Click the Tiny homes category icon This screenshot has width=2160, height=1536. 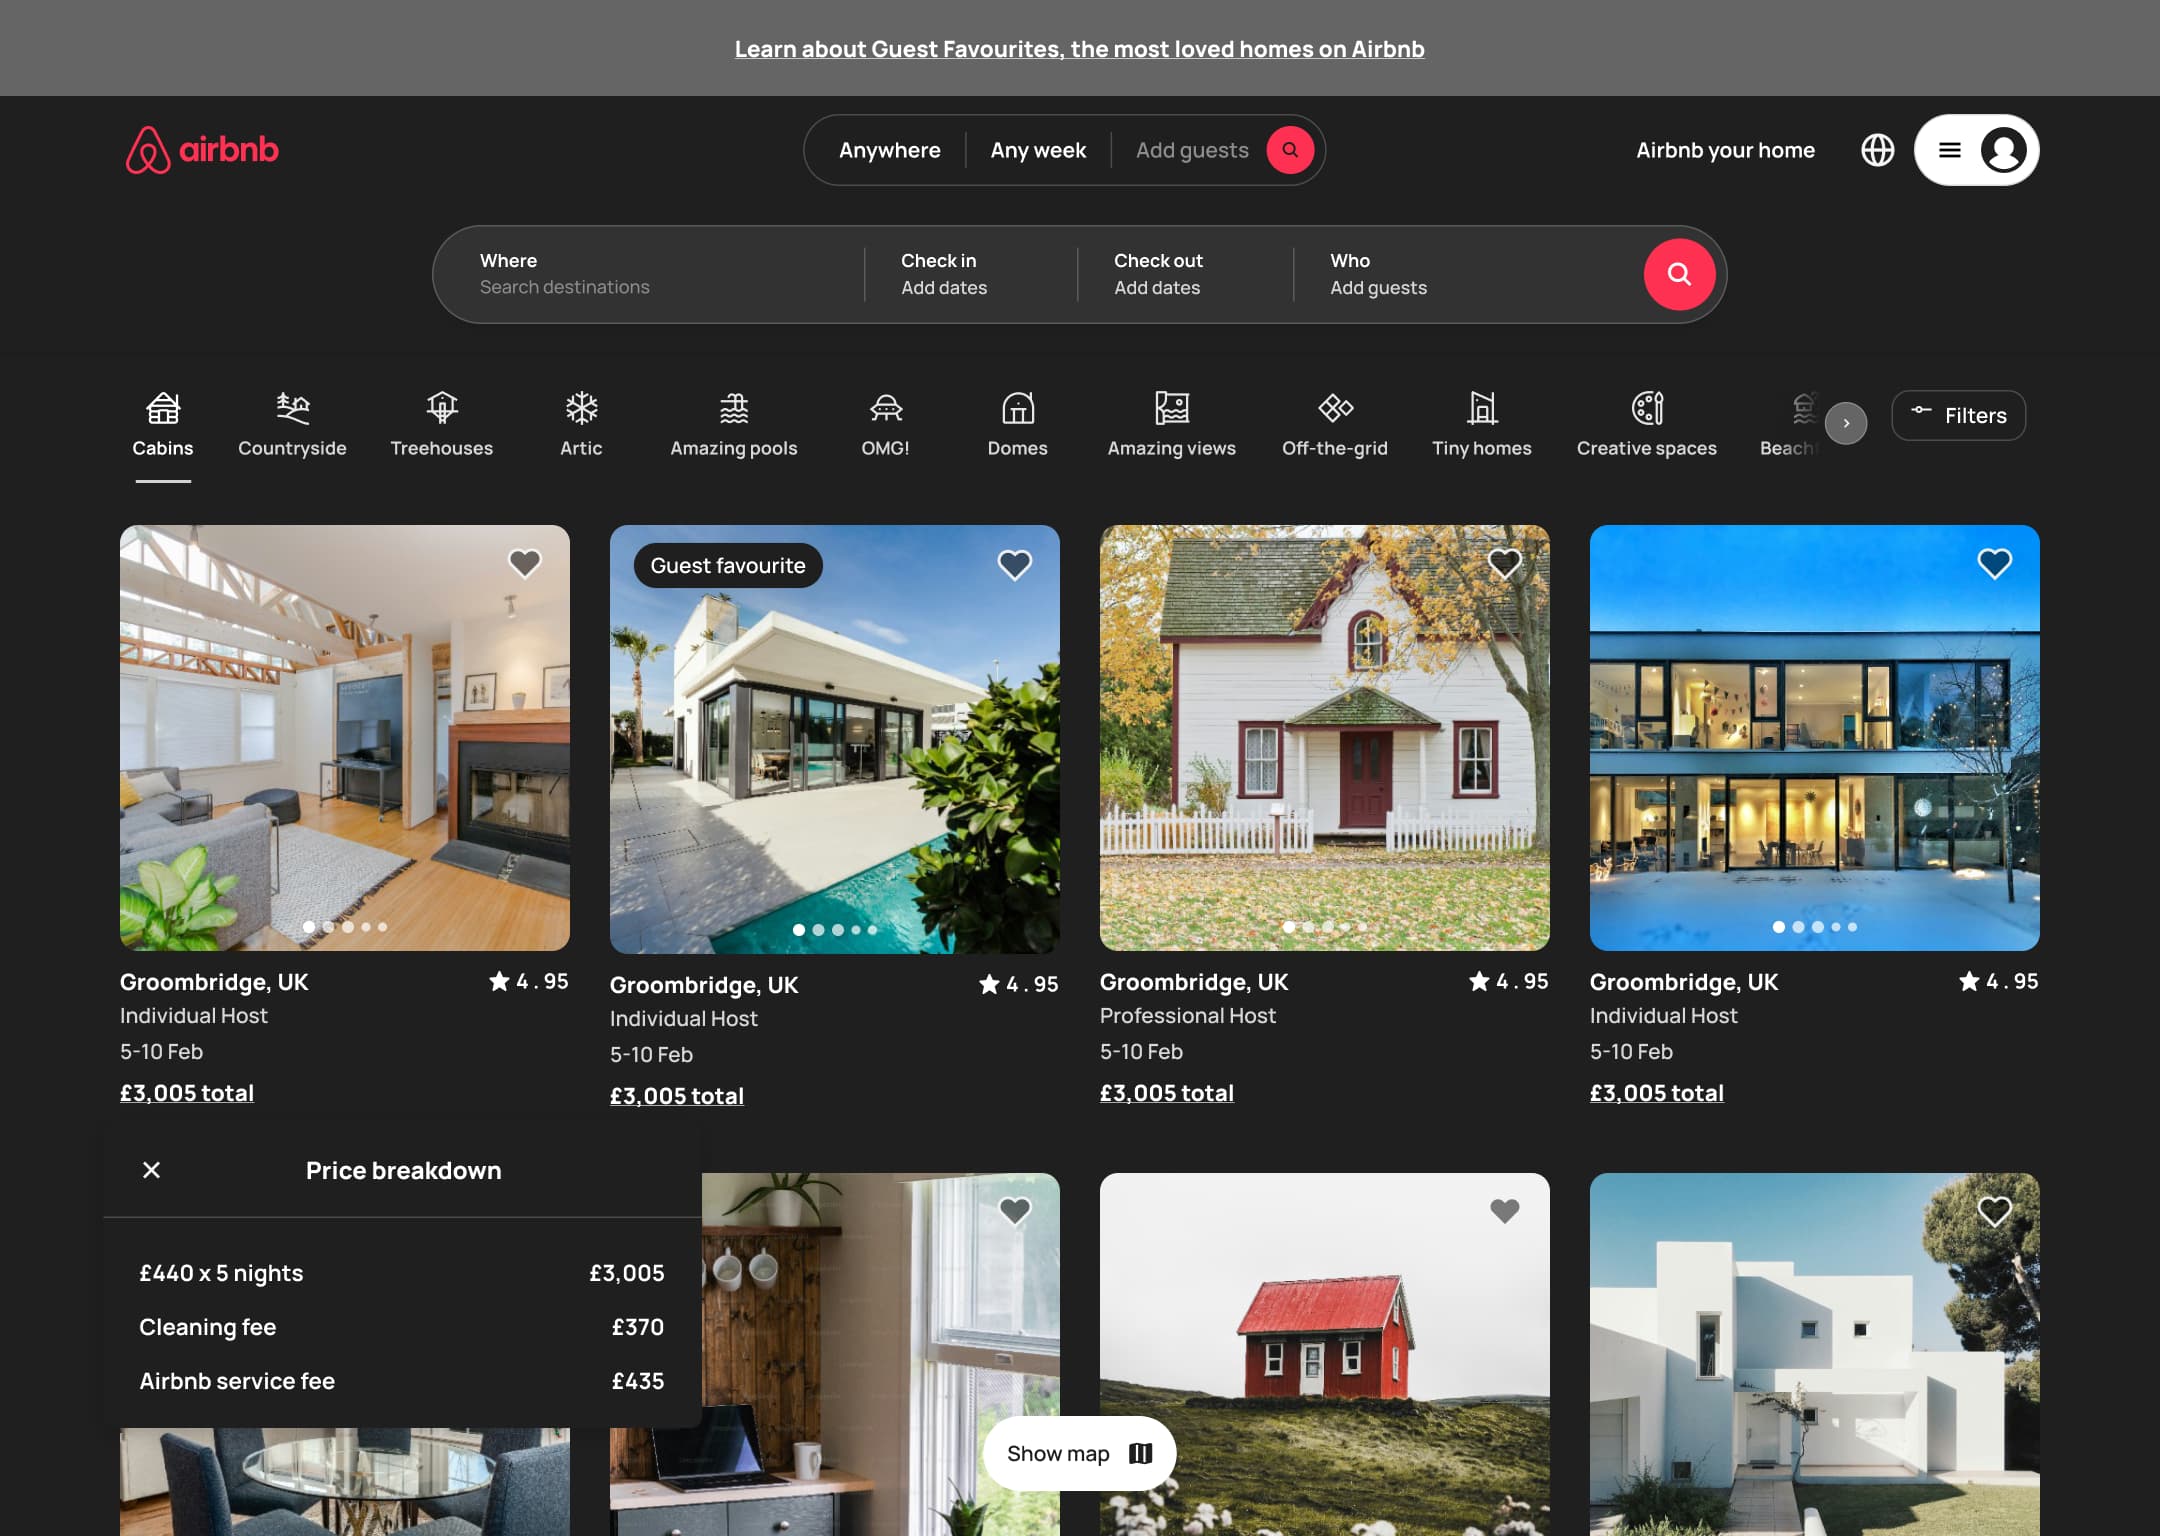tap(1482, 408)
